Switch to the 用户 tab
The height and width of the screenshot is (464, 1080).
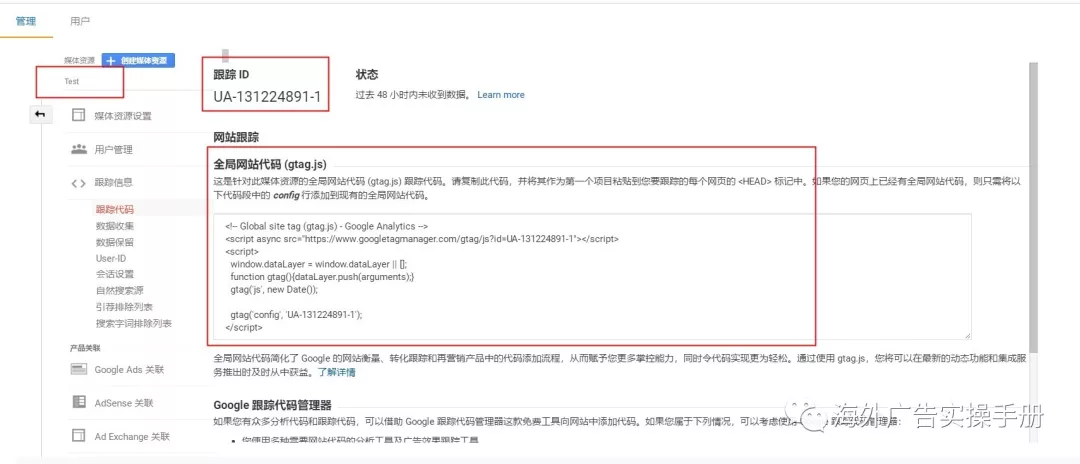80,21
